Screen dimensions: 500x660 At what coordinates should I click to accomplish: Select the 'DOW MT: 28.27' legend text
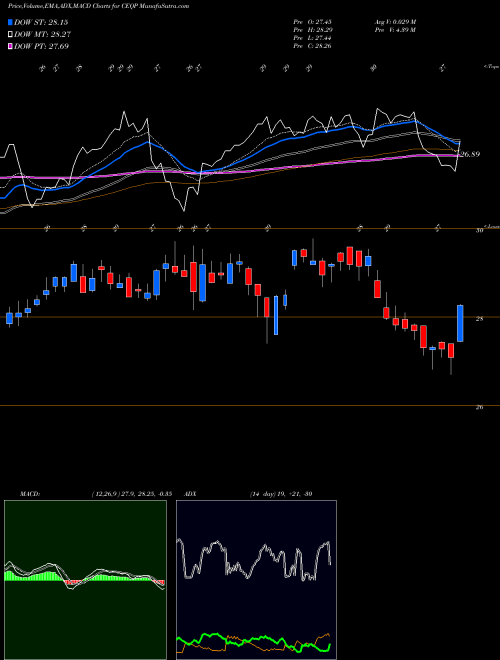(42, 35)
